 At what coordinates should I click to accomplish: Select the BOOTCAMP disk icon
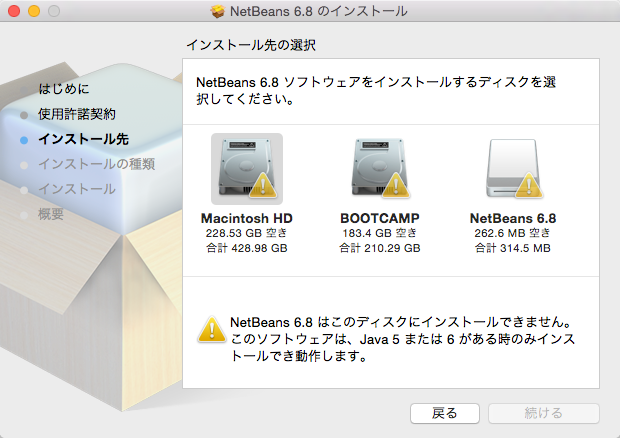[380, 169]
